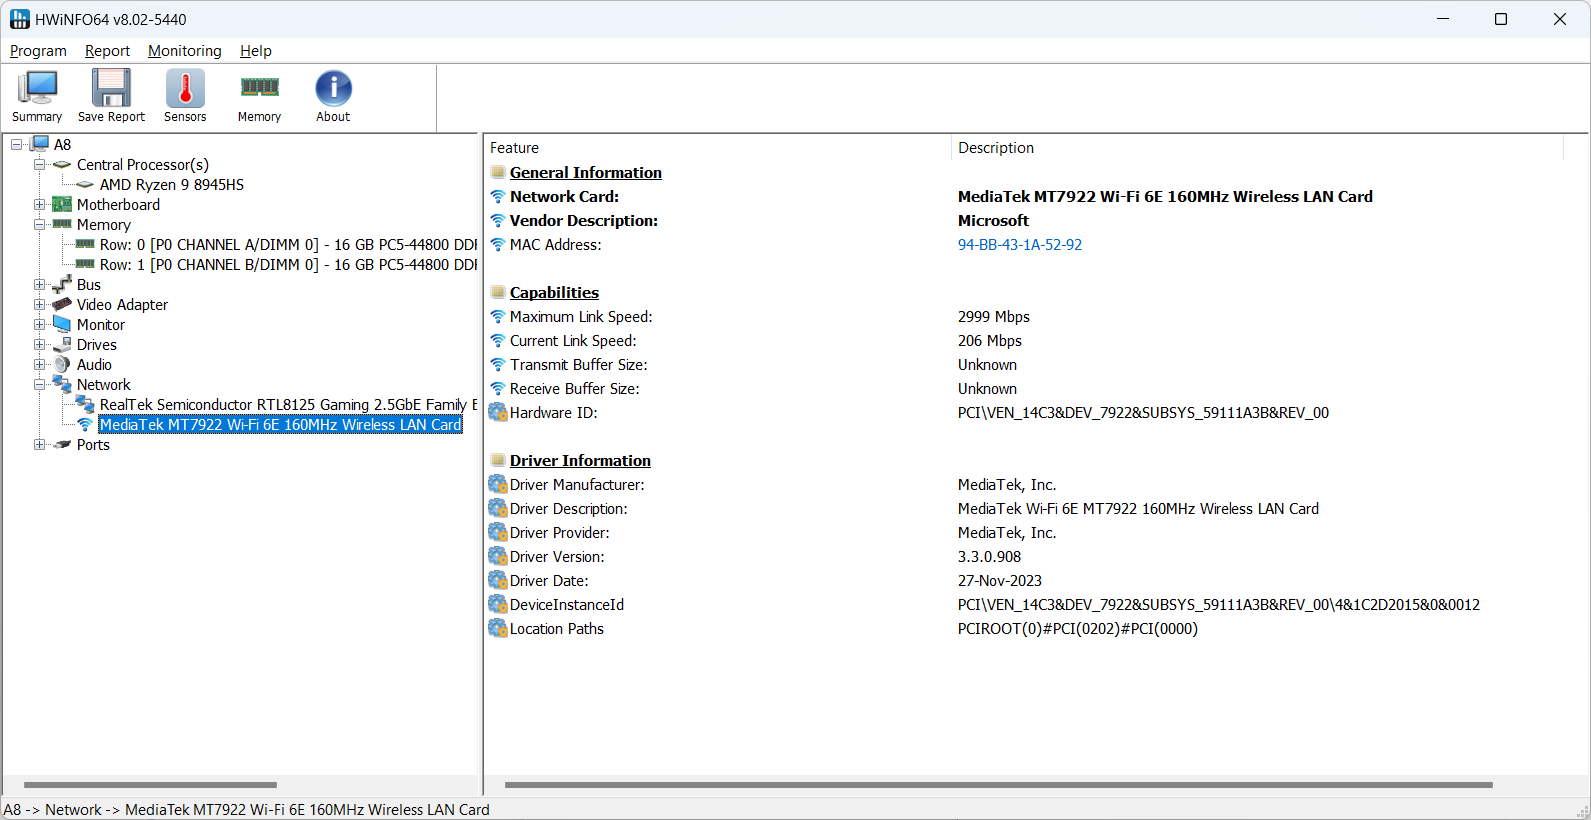Expand the Bus tree node
This screenshot has width=1591, height=820.
click(x=40, y=285)
